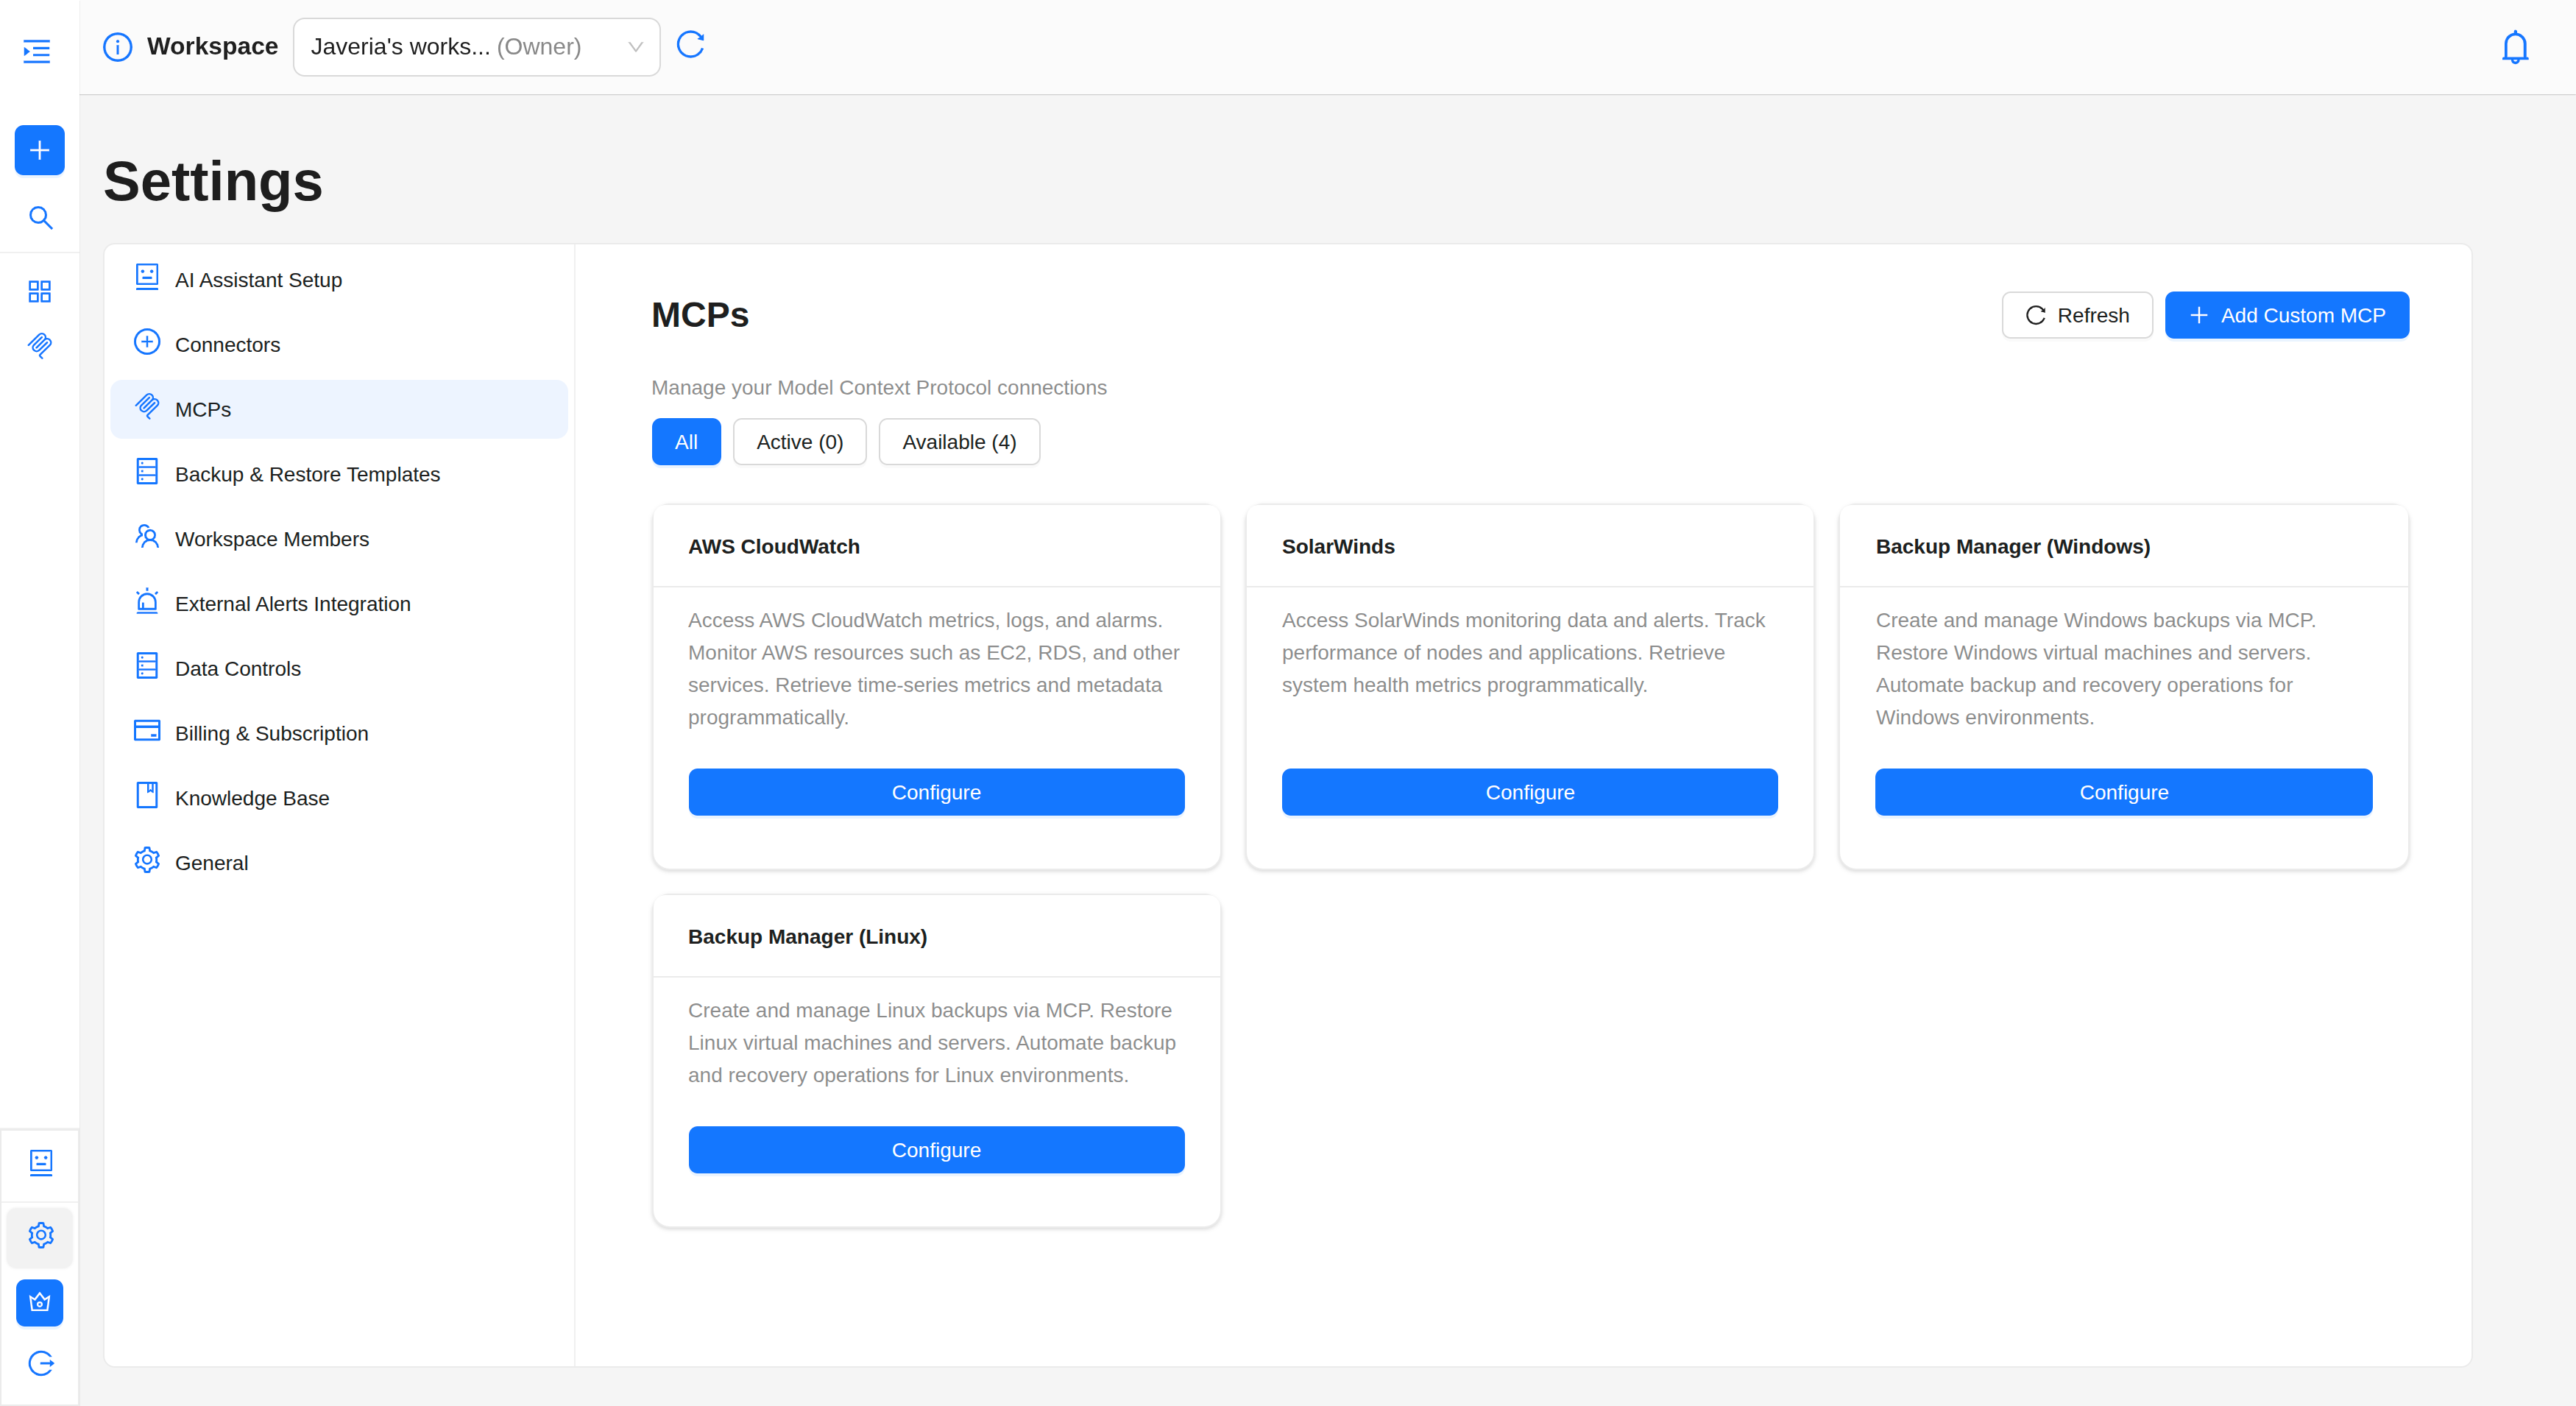Go to Billing & Subscription settings

271,733
